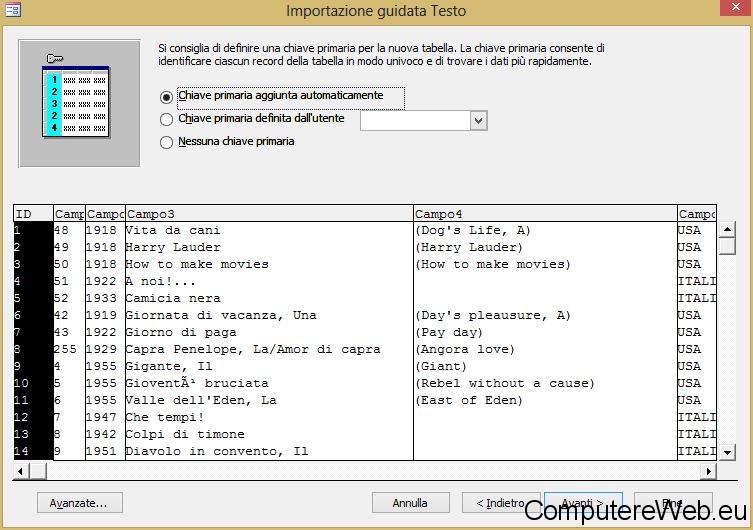Click the cell 'Camicia nera'

coord(269,299)
